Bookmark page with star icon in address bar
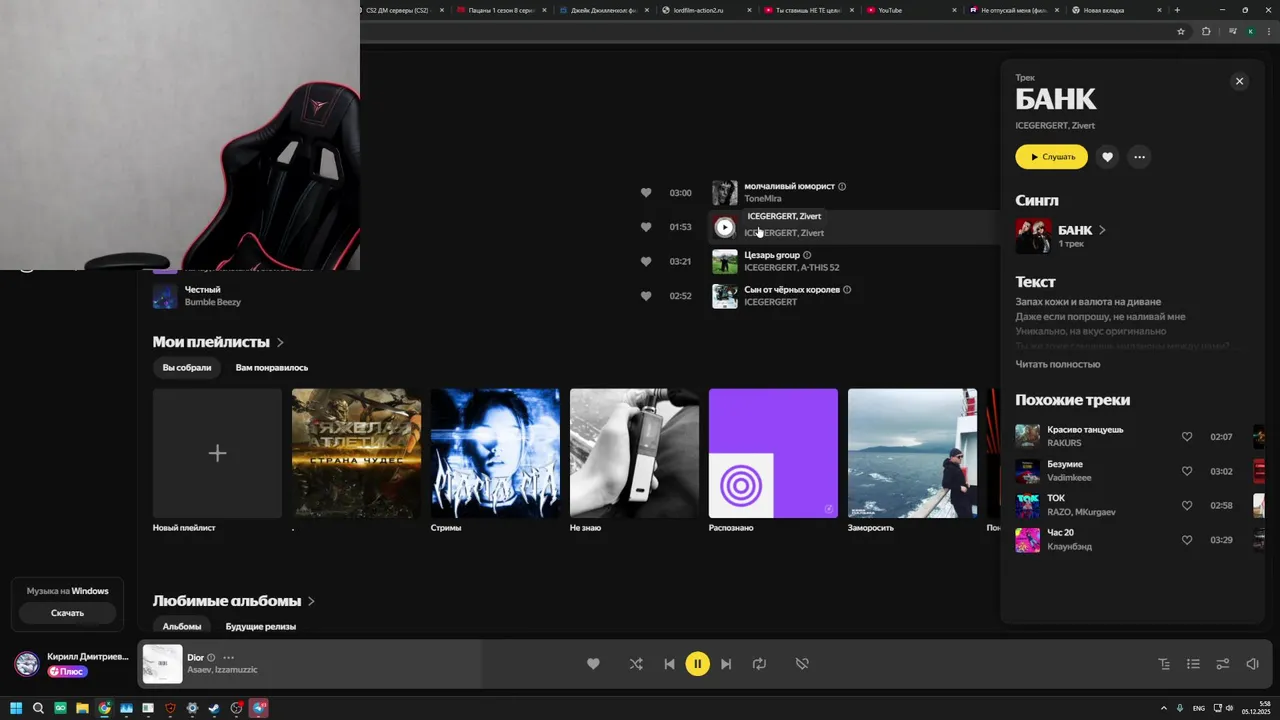 [1181, 31]
